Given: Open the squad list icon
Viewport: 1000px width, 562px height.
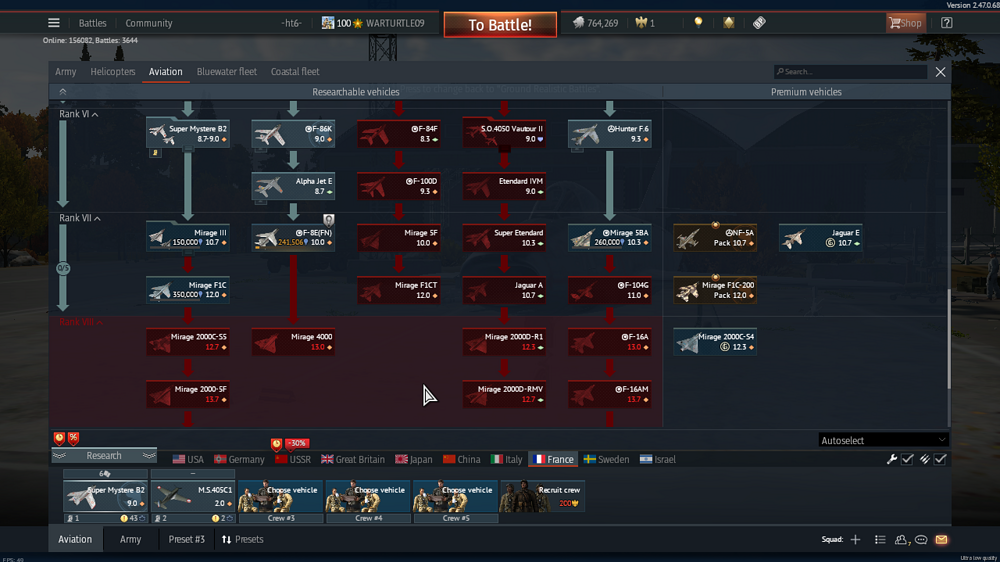Looking at the screenshot, I should [880, 540].
